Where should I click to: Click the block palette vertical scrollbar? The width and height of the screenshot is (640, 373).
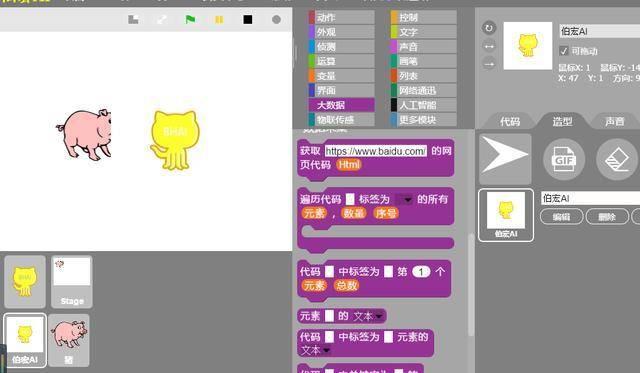pos(471,284)
